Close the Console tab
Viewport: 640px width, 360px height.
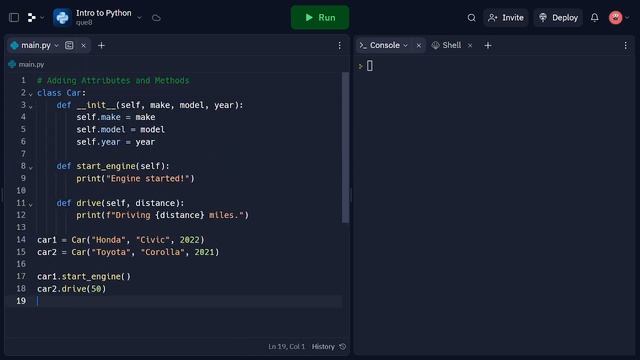pyautogui.click(x=418, y=45)
